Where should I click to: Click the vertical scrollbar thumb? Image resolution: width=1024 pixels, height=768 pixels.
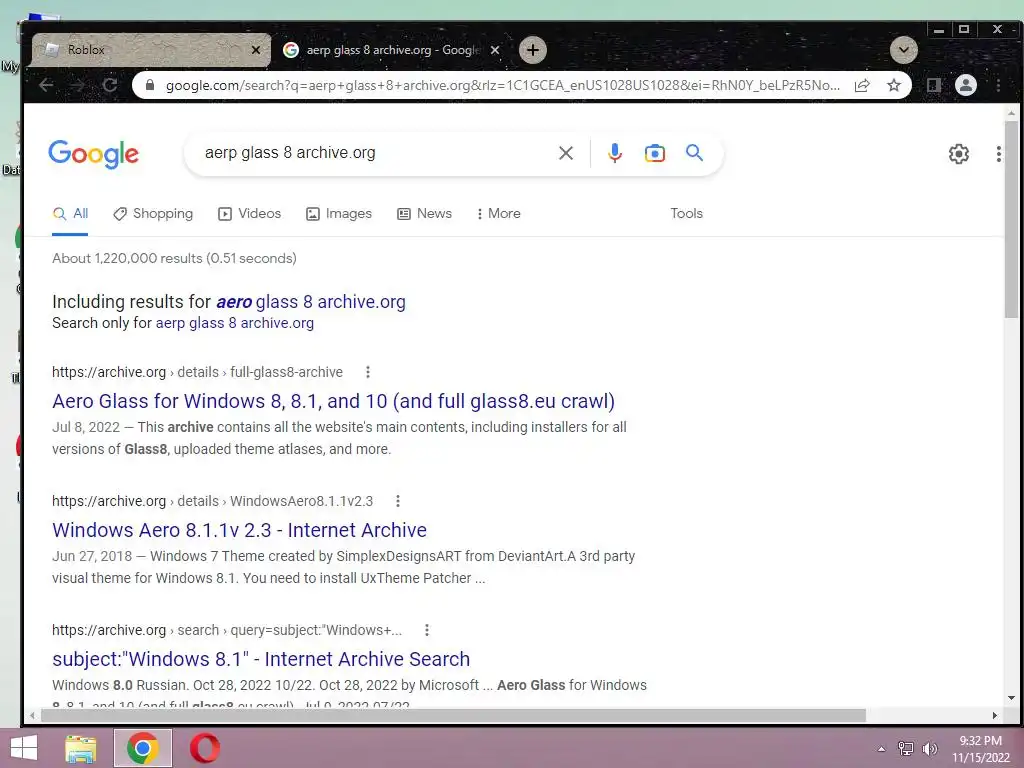tap(1011, 219)
